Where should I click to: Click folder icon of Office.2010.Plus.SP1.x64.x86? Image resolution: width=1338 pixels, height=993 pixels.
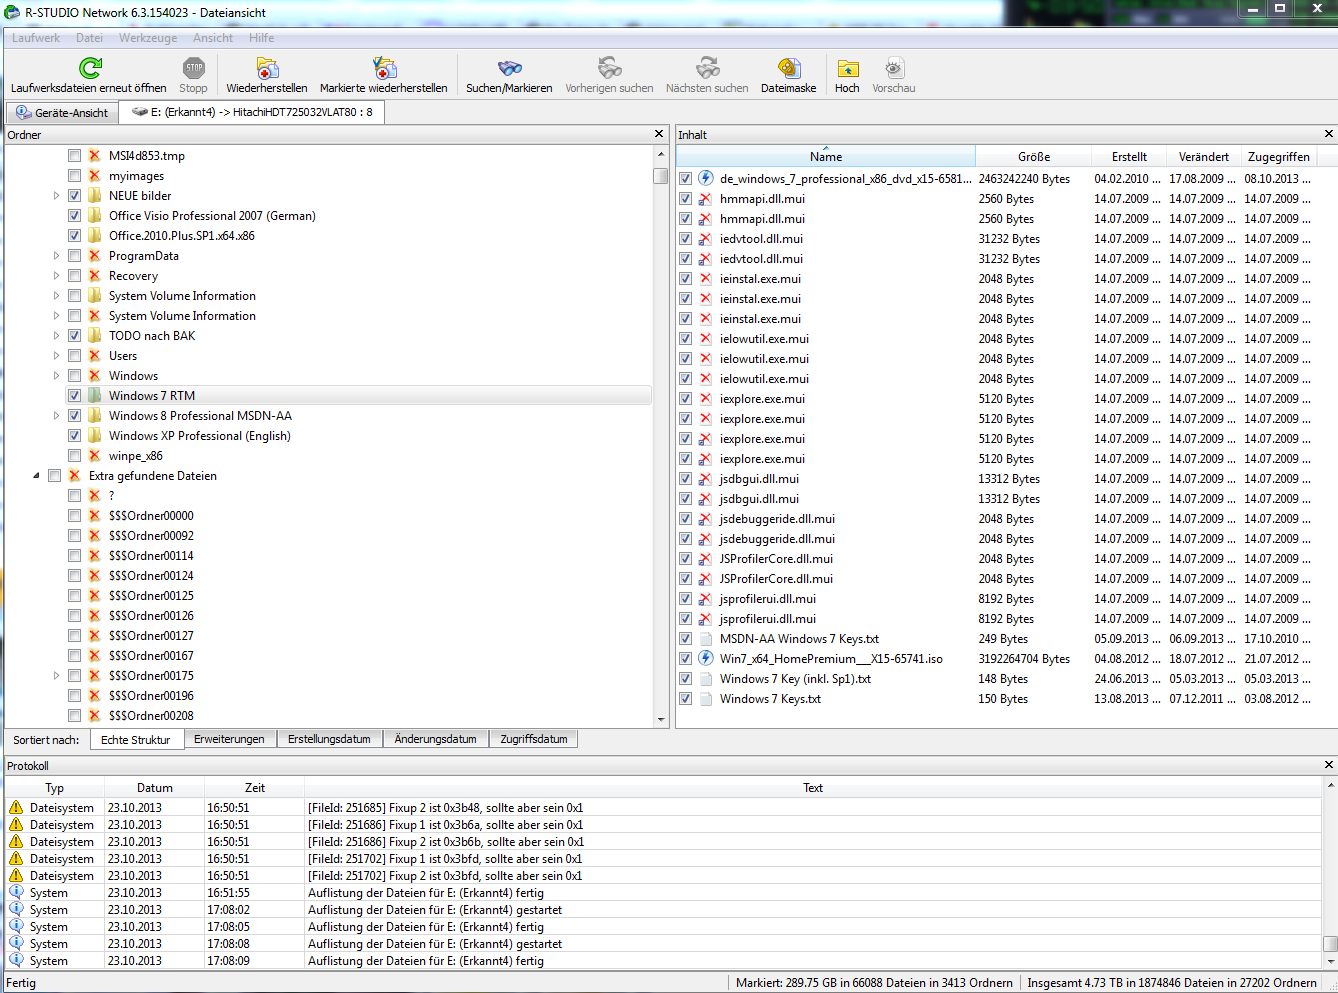(95, 236)
